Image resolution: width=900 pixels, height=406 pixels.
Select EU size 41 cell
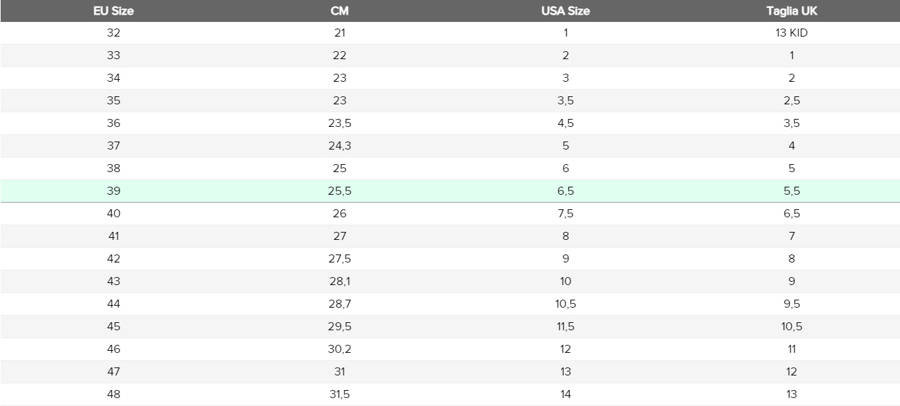point(113,236)
